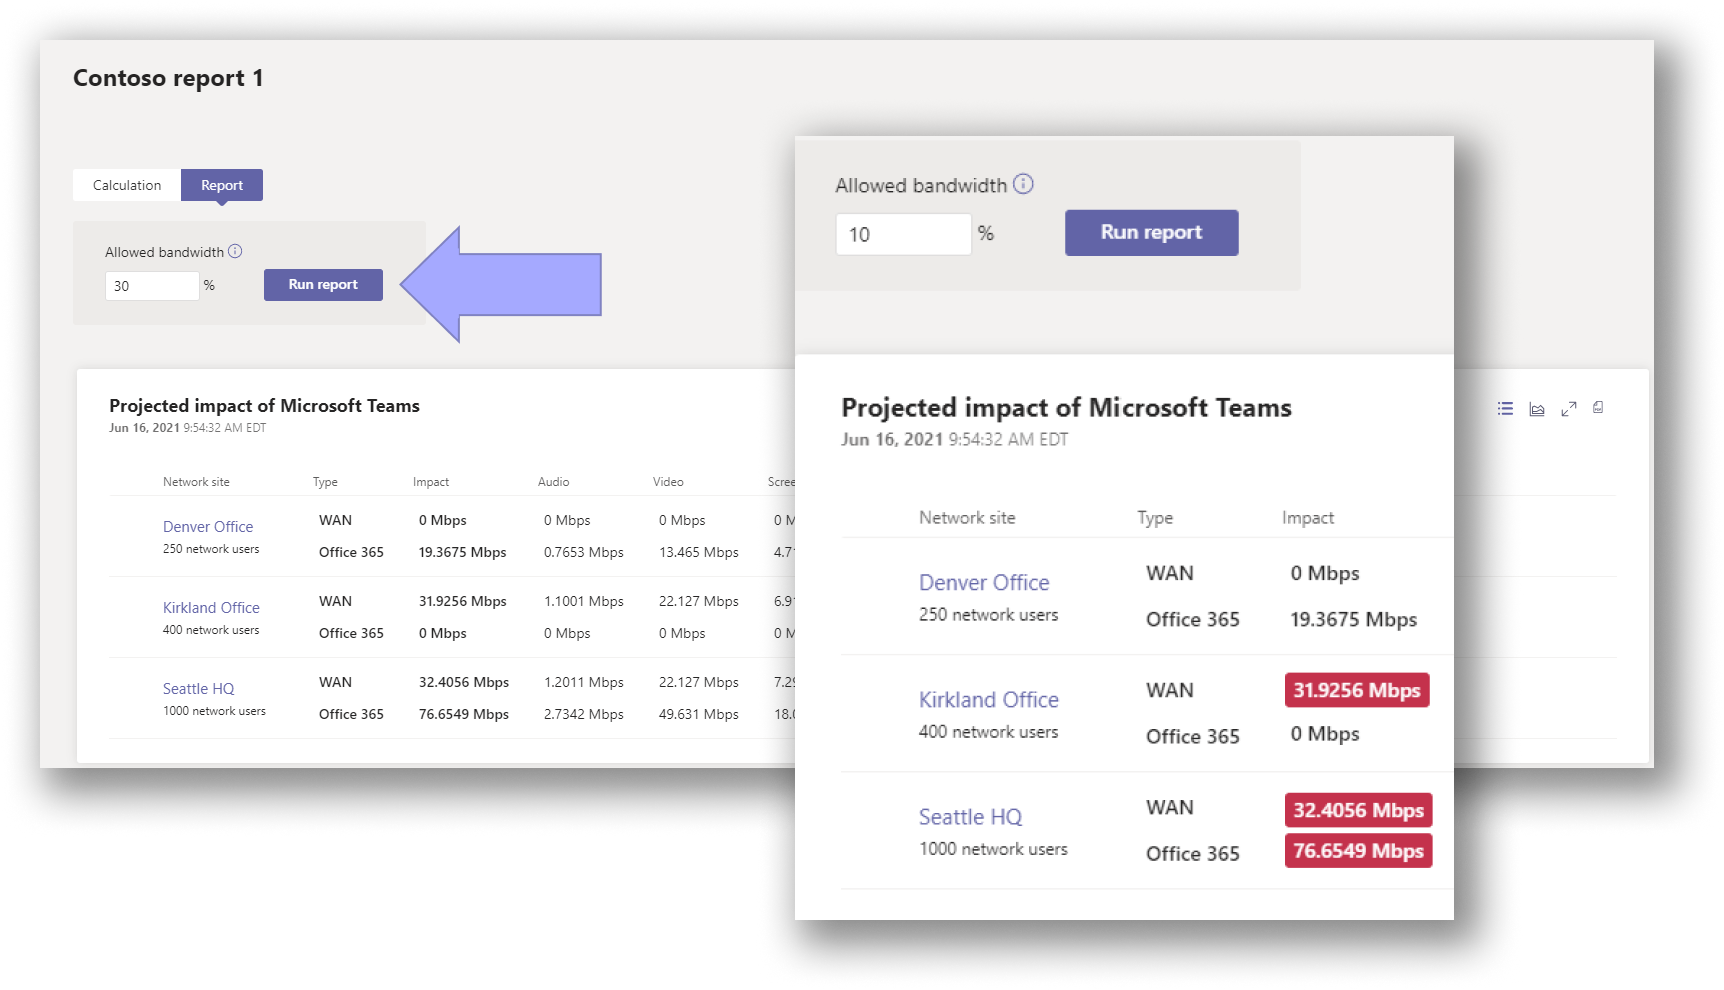Open Kirkland Office link in the main report
The image size is (1724, 990).
(211, 608)
